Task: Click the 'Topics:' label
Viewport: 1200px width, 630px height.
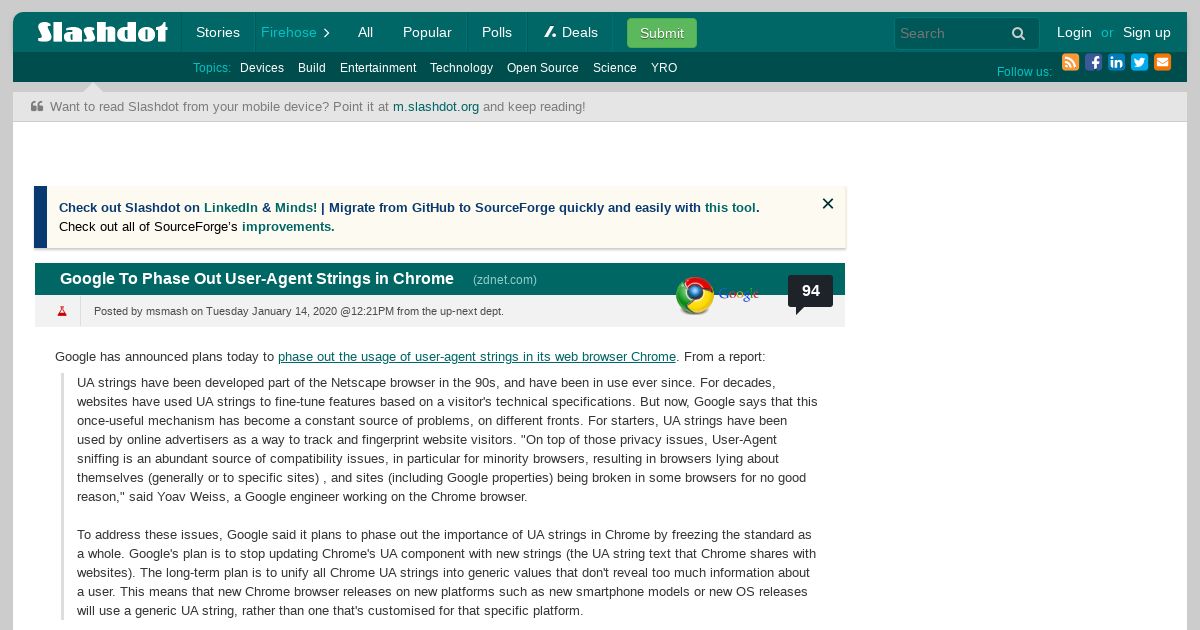Action: 212,68
